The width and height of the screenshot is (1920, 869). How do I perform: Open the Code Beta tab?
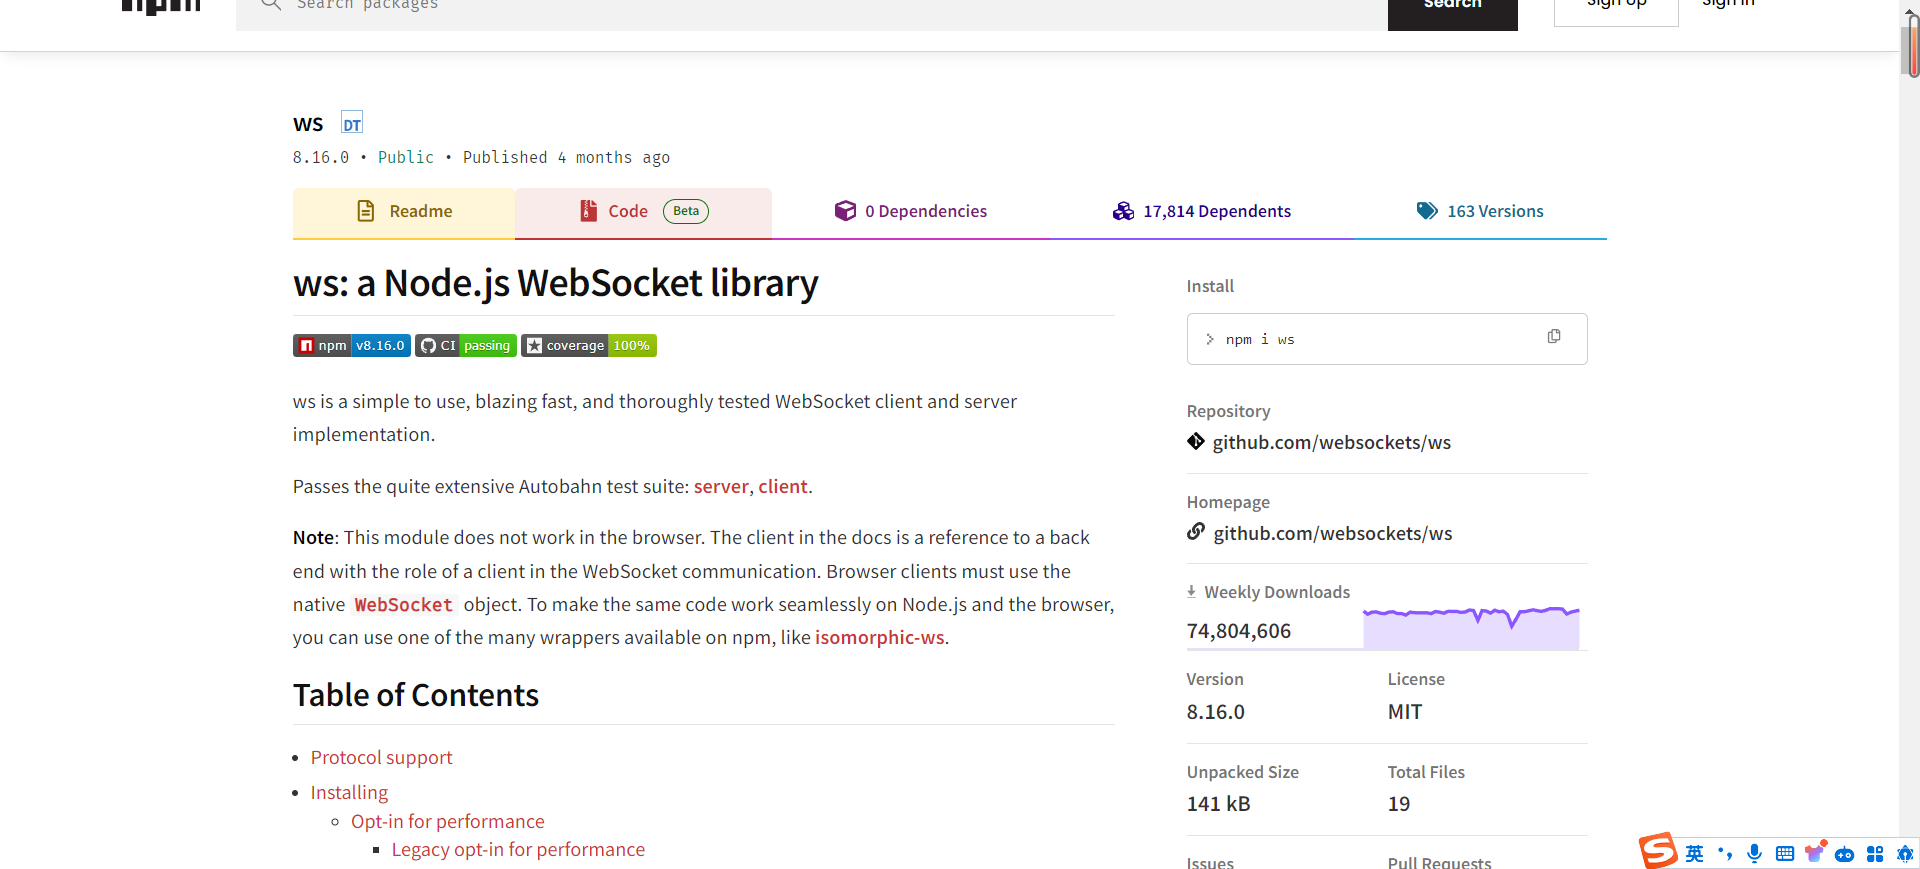643,212
